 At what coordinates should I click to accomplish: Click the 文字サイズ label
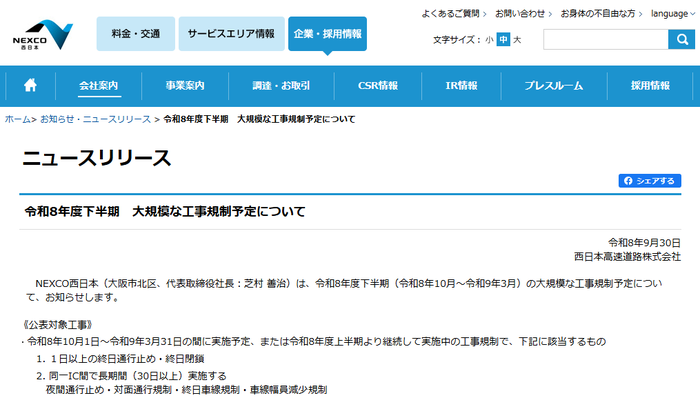pyautogui.click(x=456, y=40)
